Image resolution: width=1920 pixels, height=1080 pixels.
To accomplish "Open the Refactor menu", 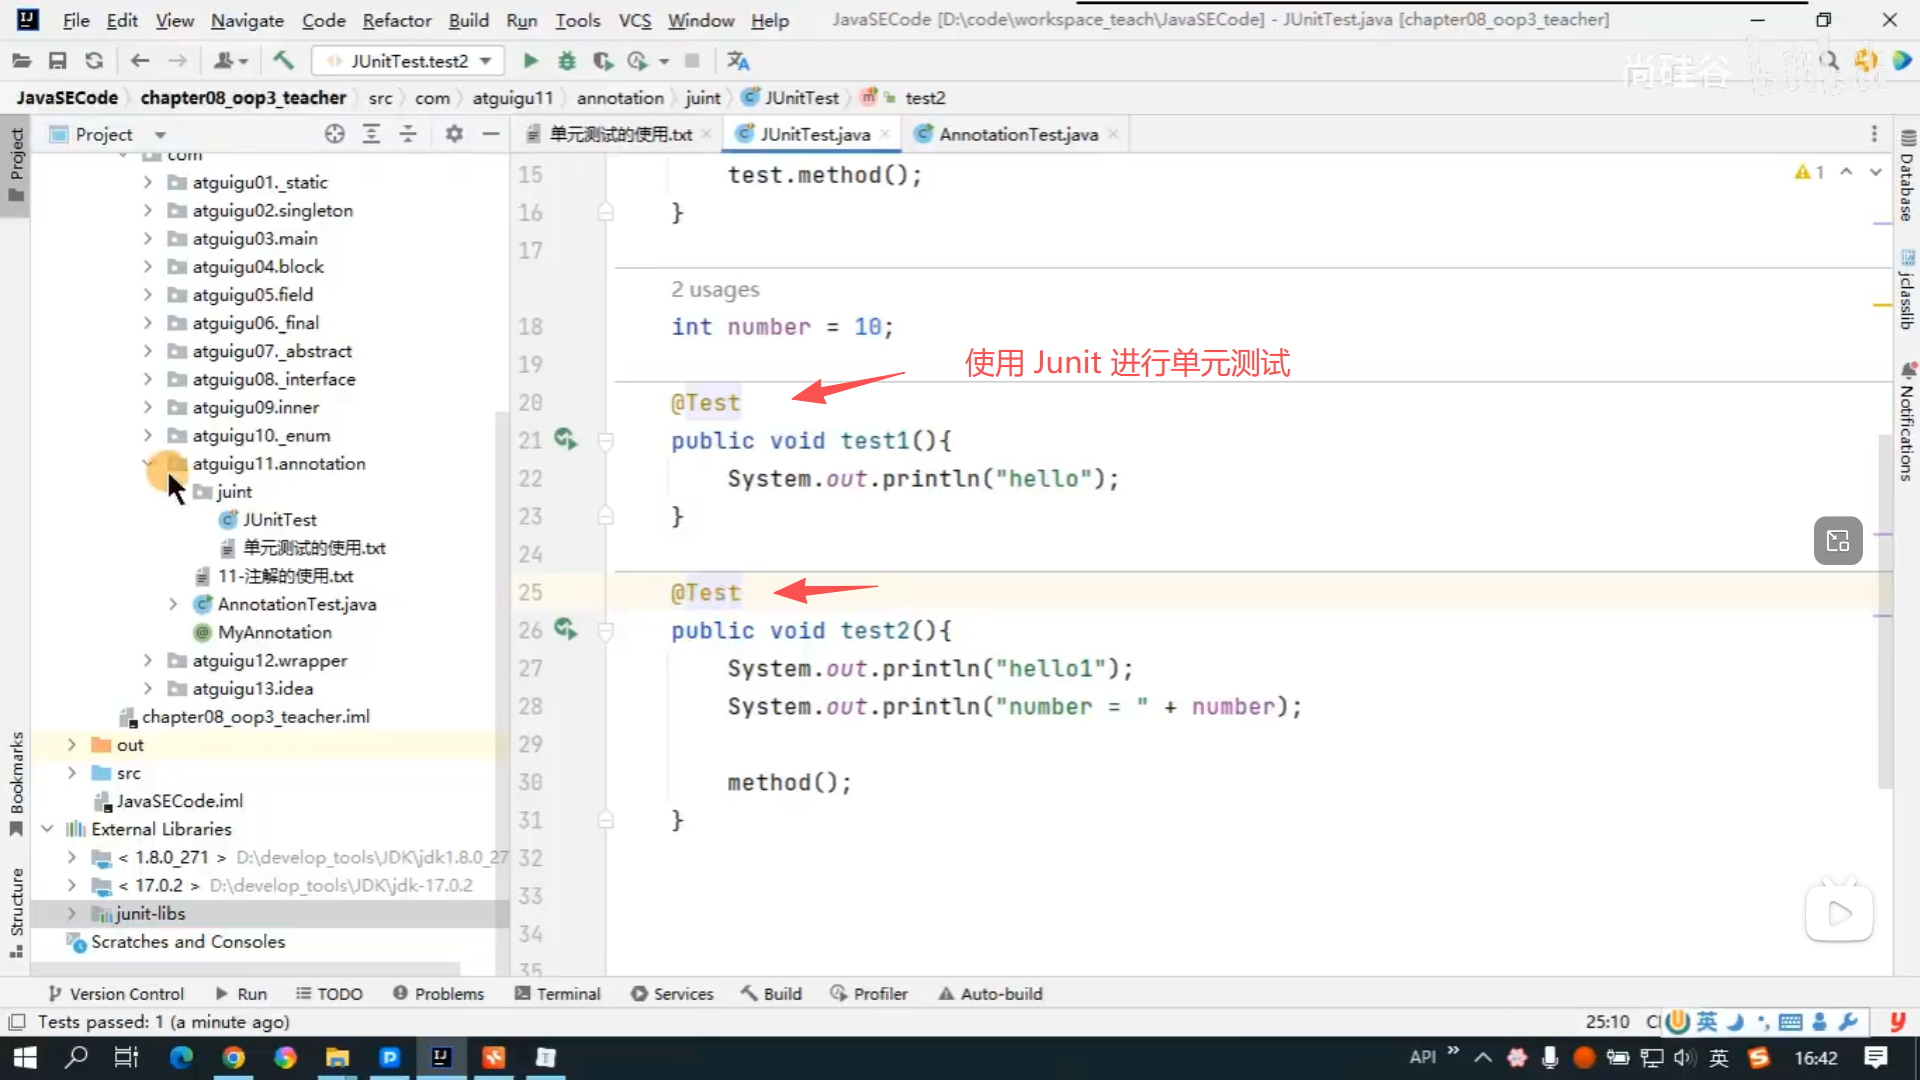I will (396, 20).
